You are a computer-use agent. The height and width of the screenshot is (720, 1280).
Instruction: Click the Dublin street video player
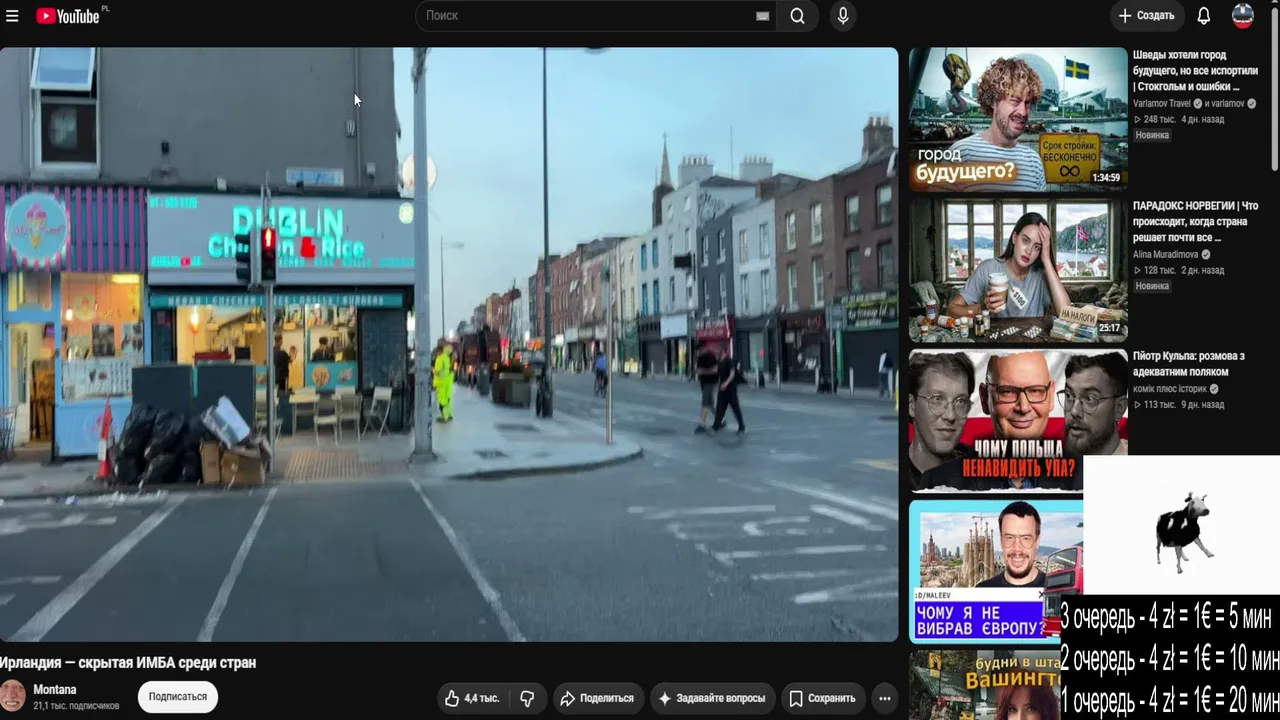pyautogui.click(x=449, y=344)
